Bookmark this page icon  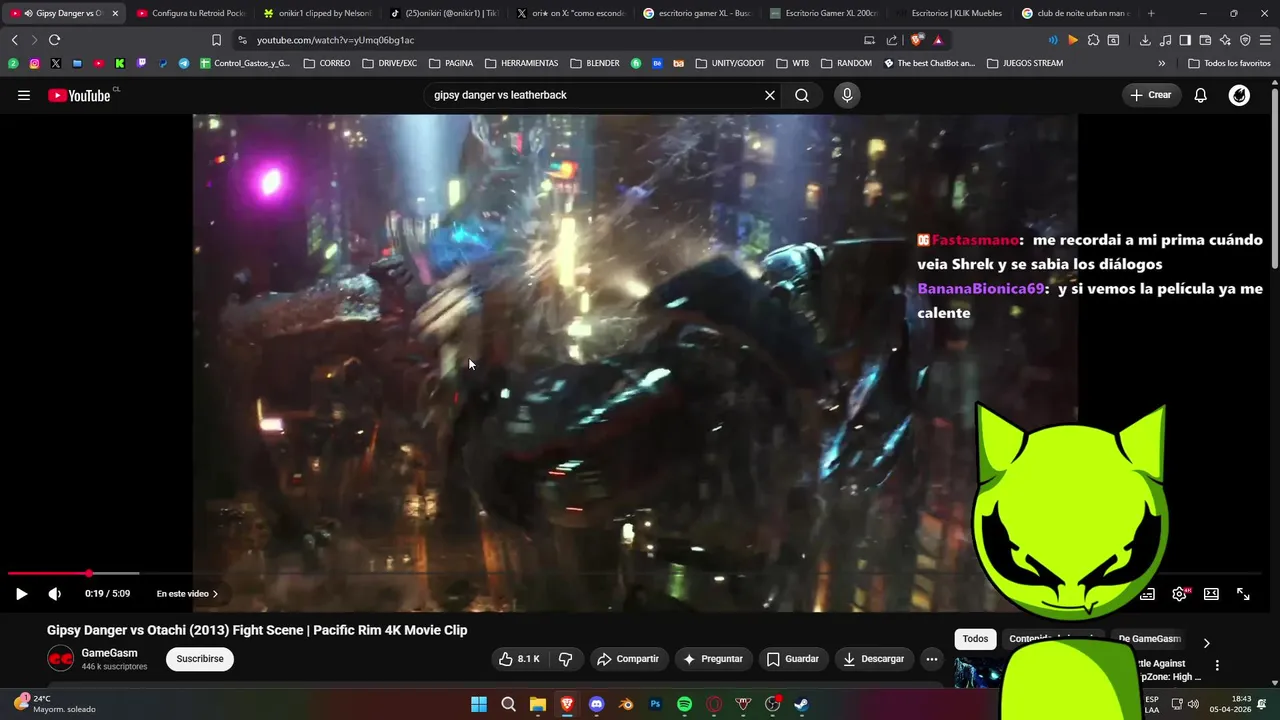[216, 40]
